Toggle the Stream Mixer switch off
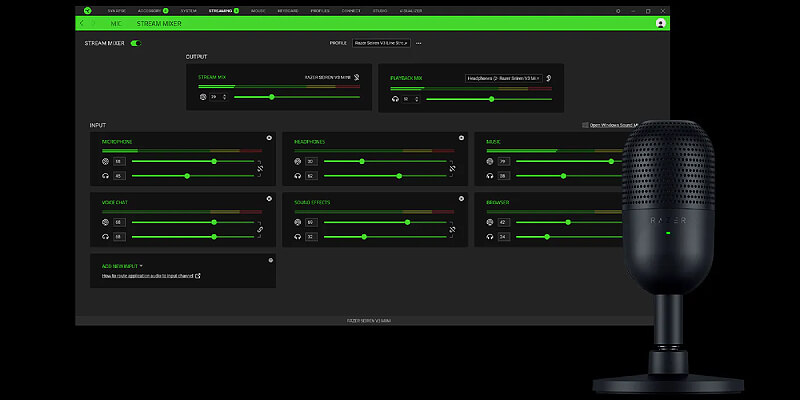800x400 pixels. pos(136,43)
